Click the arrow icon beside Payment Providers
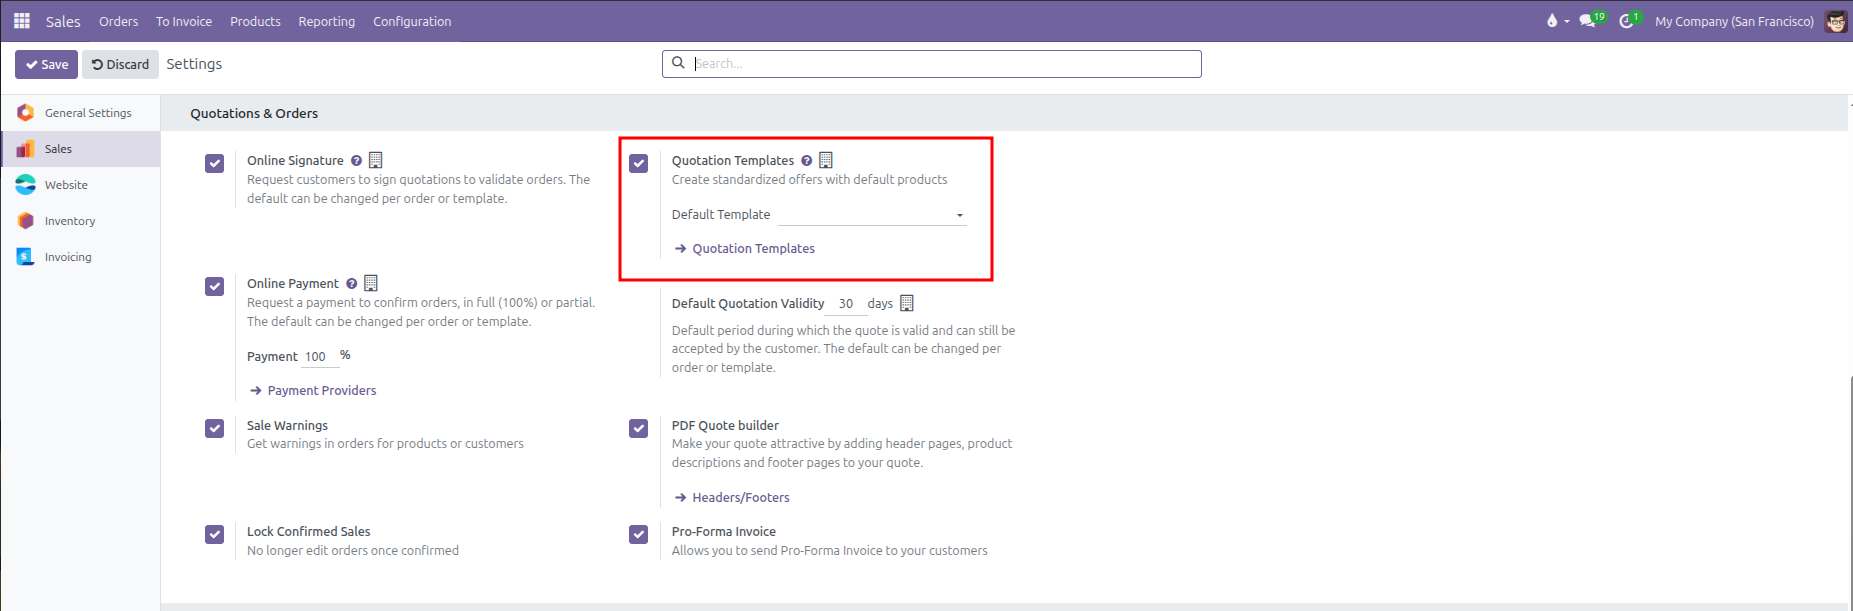 pyautogui.click(x=256, y=391)
